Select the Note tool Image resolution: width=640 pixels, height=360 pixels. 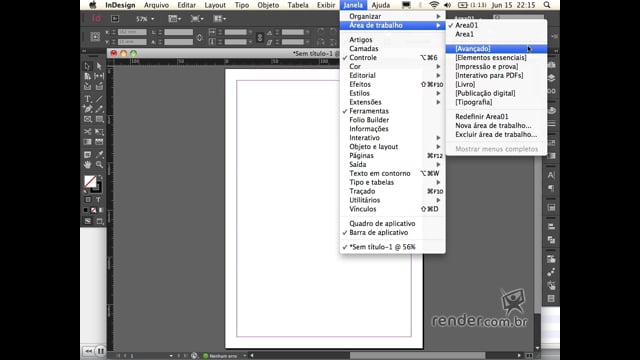coord(87,154)
